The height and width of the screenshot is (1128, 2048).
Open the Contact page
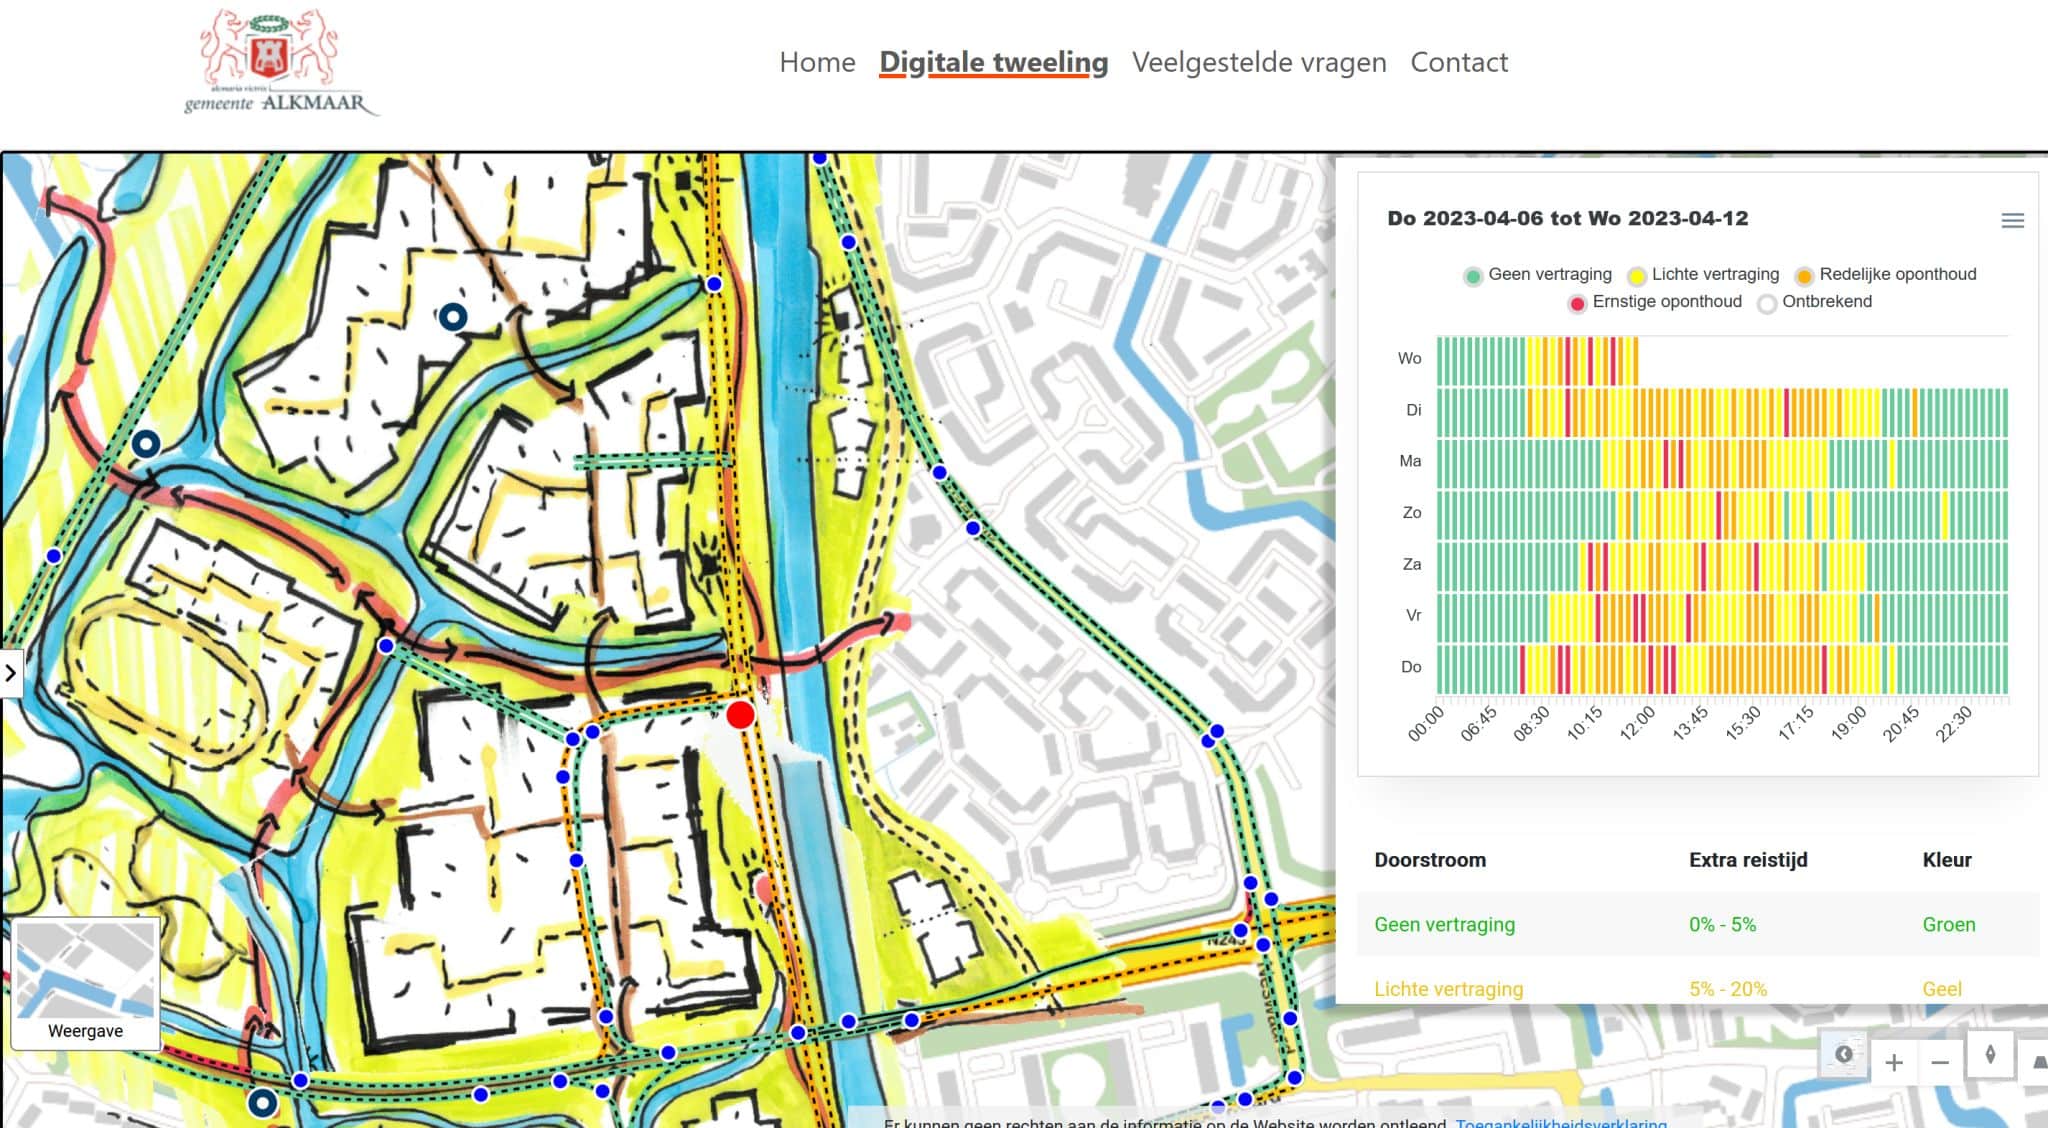click(x=1459, y=62)
